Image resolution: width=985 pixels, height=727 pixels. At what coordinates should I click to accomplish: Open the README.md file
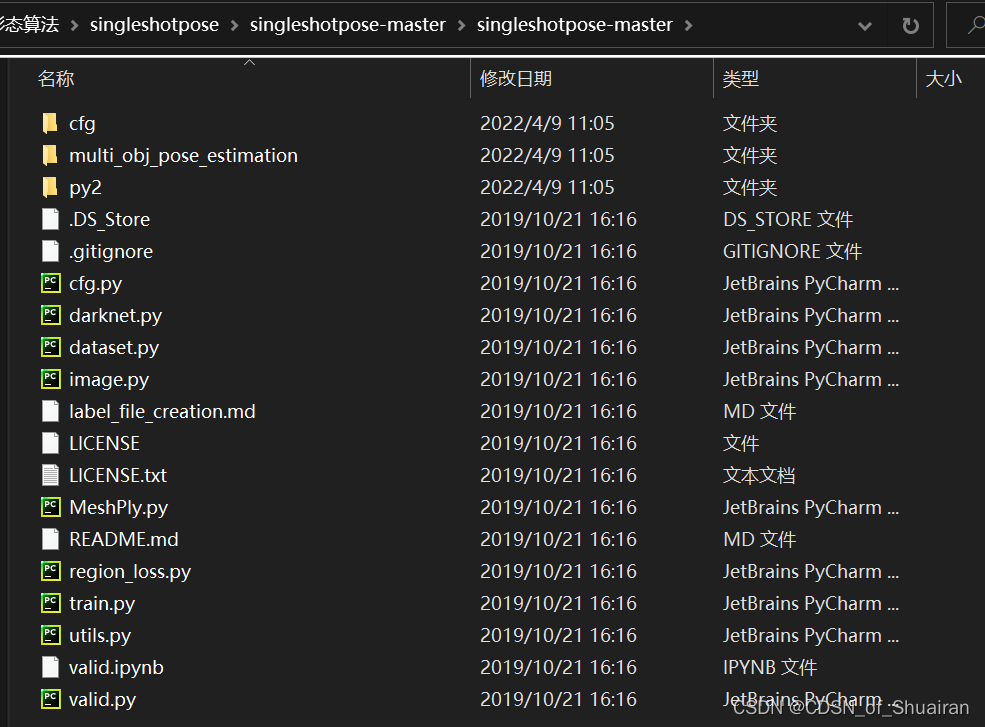123,539
